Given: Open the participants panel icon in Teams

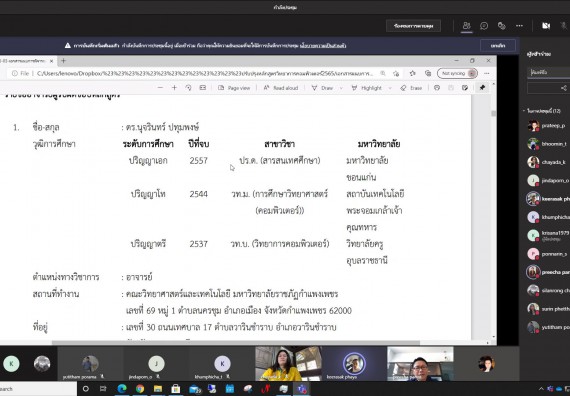Looking at the screenshot, I should [466, 26].
